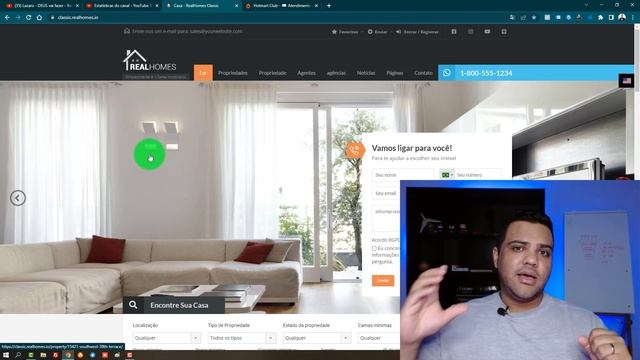Click the Seu email input field

click(x=386, y=193)
